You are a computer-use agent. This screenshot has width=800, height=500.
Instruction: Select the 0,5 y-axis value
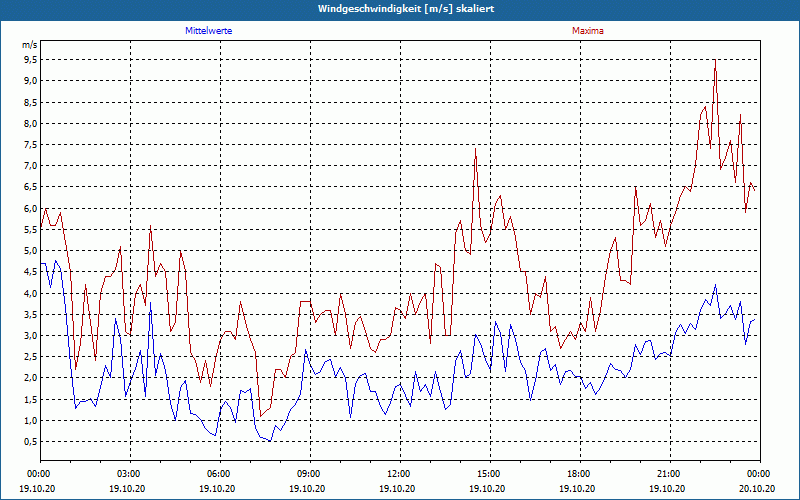click(30, 442)
